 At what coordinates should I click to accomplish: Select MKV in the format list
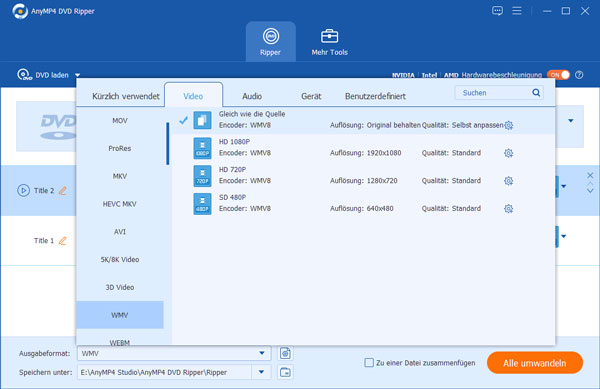point(120,176)
